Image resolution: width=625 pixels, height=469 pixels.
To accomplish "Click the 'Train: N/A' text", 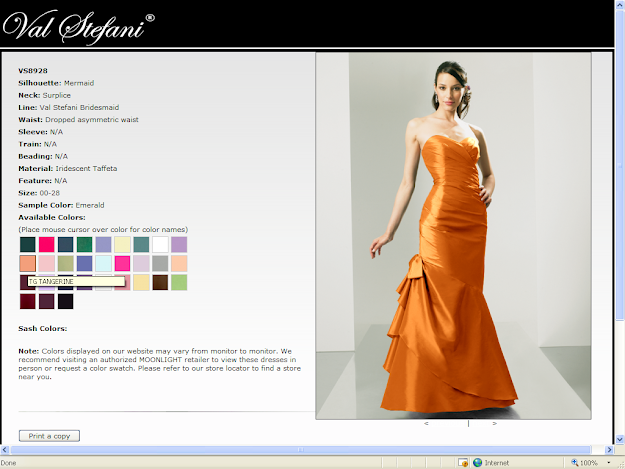I will (37, 144).
